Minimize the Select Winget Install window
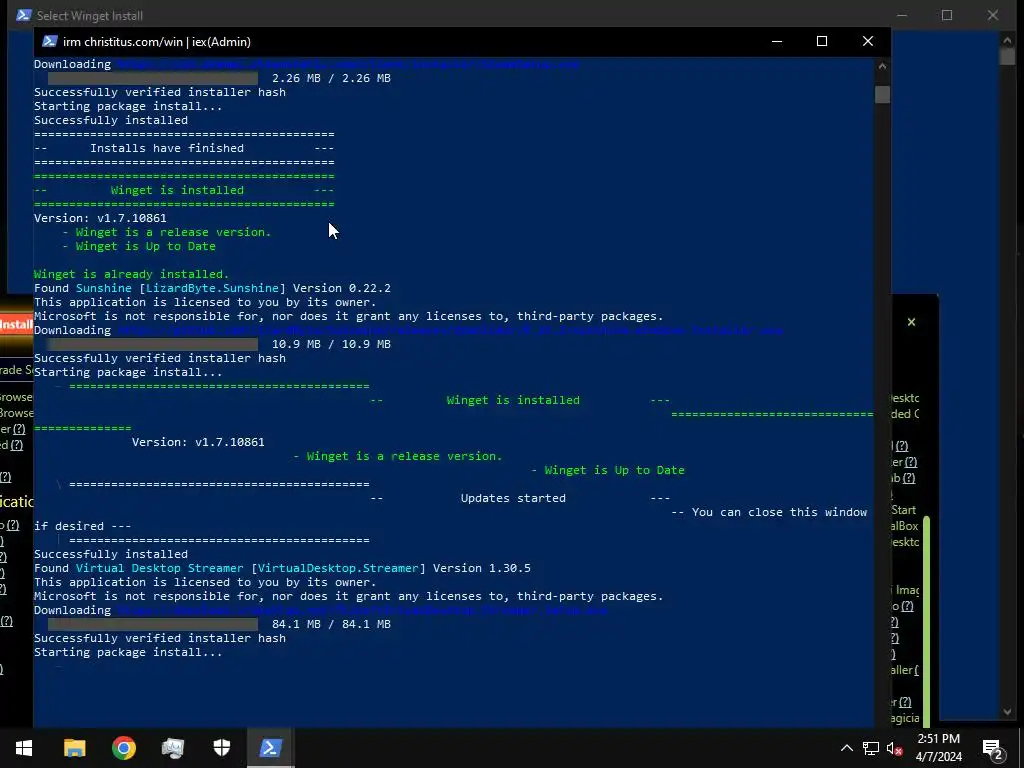This screenshot has height=768, width=1024. pos(902,15)
